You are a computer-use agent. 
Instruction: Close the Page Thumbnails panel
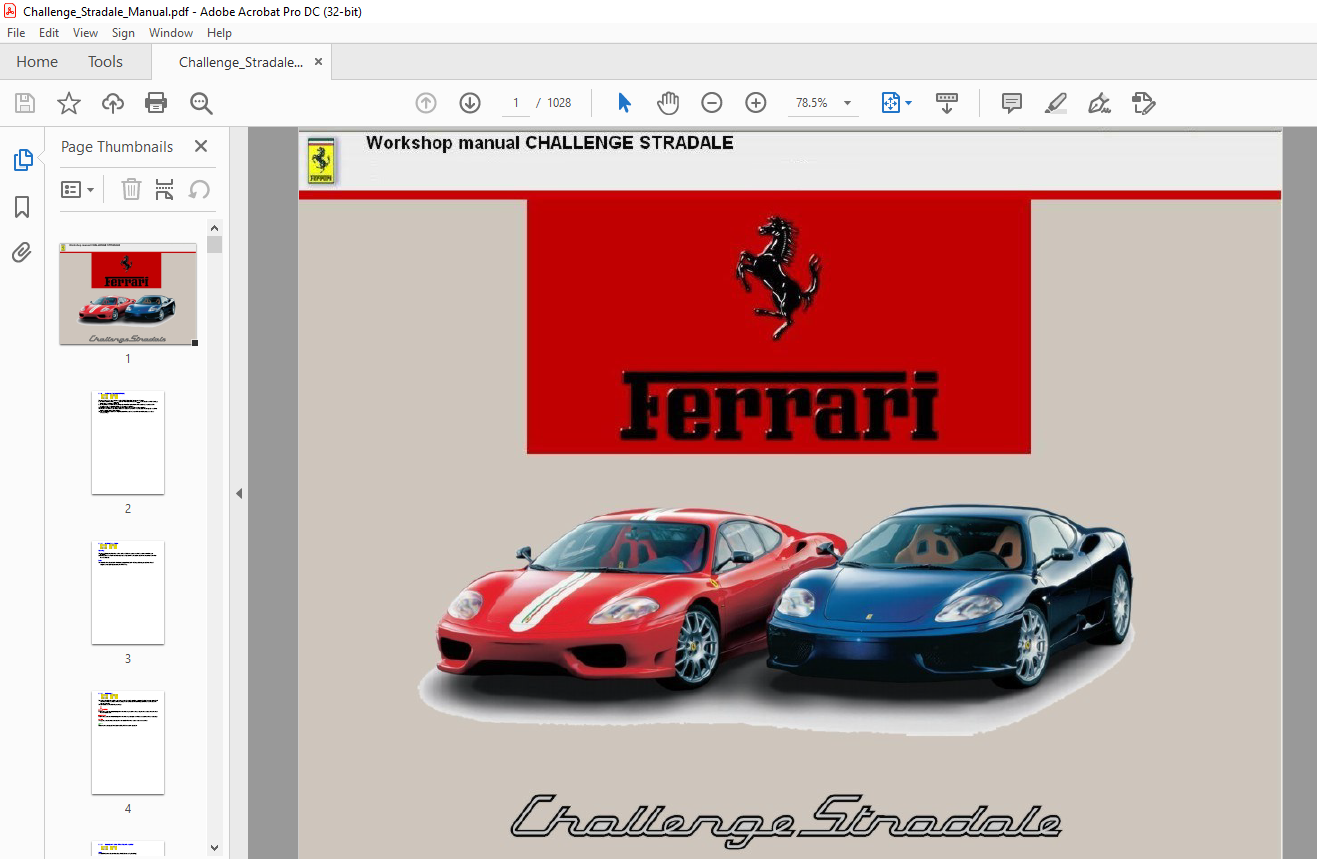(200, 146)
